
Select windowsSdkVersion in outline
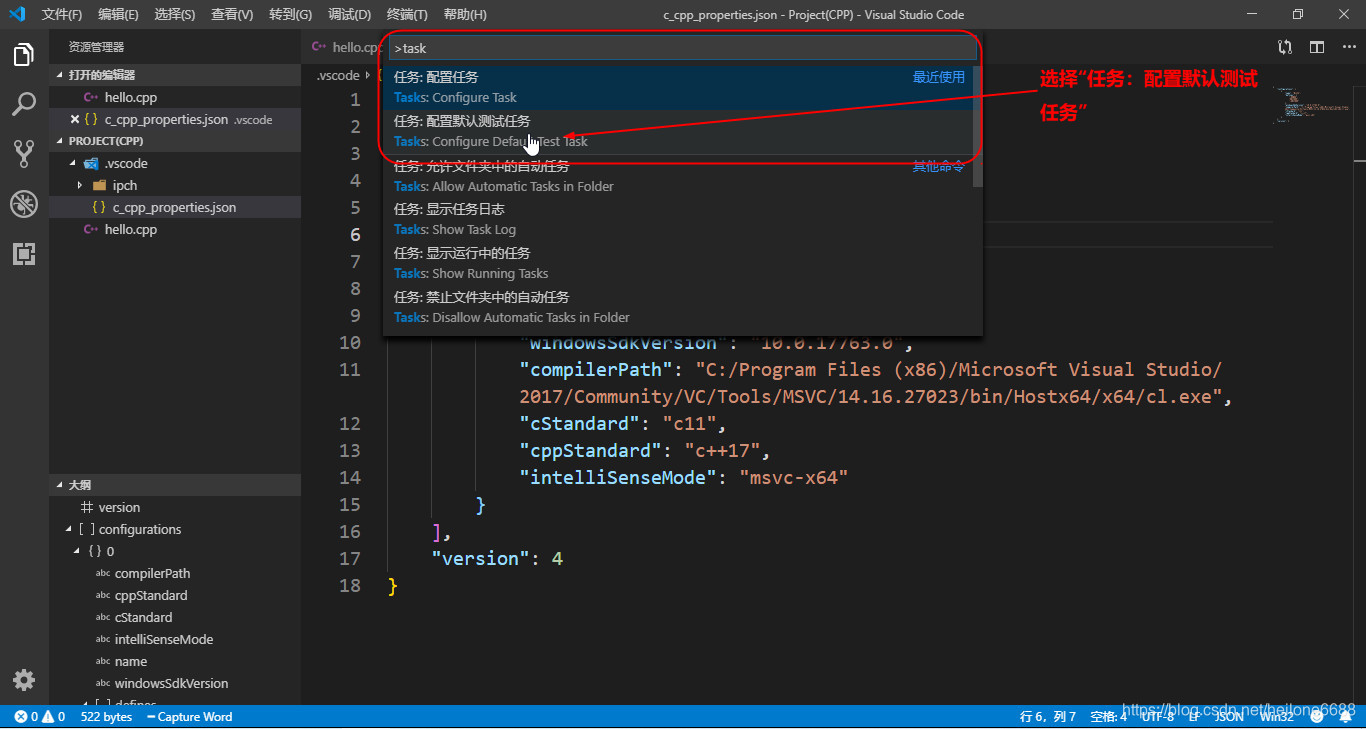[171, 683]
